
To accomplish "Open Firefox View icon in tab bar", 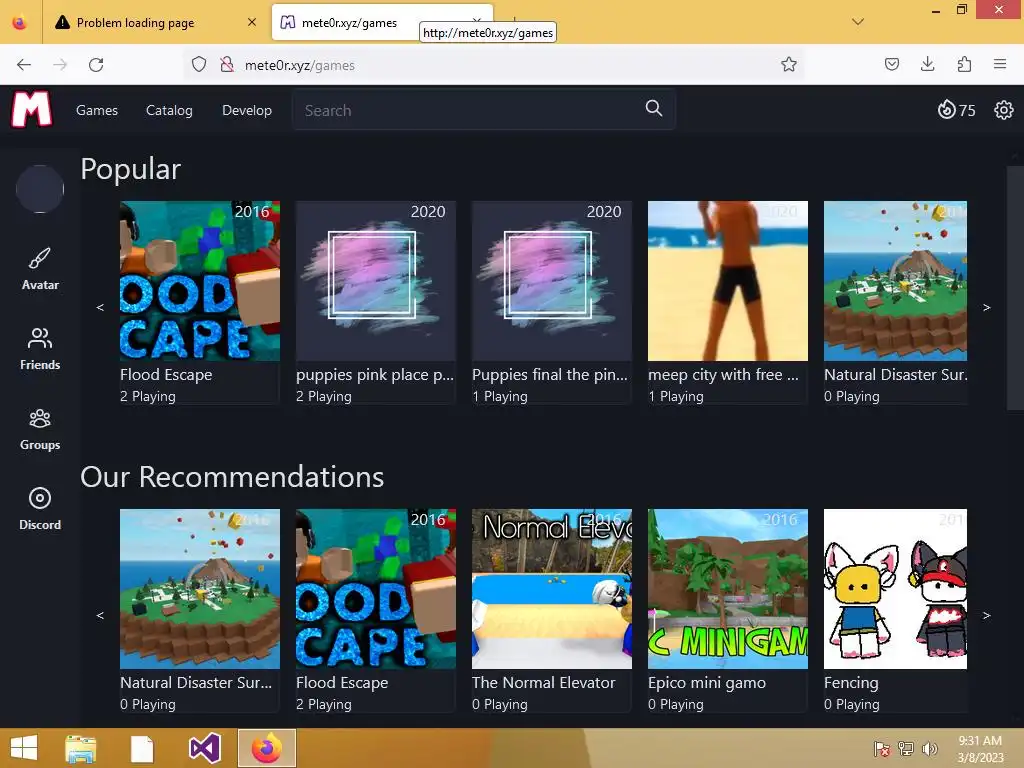I will [20, 22].
